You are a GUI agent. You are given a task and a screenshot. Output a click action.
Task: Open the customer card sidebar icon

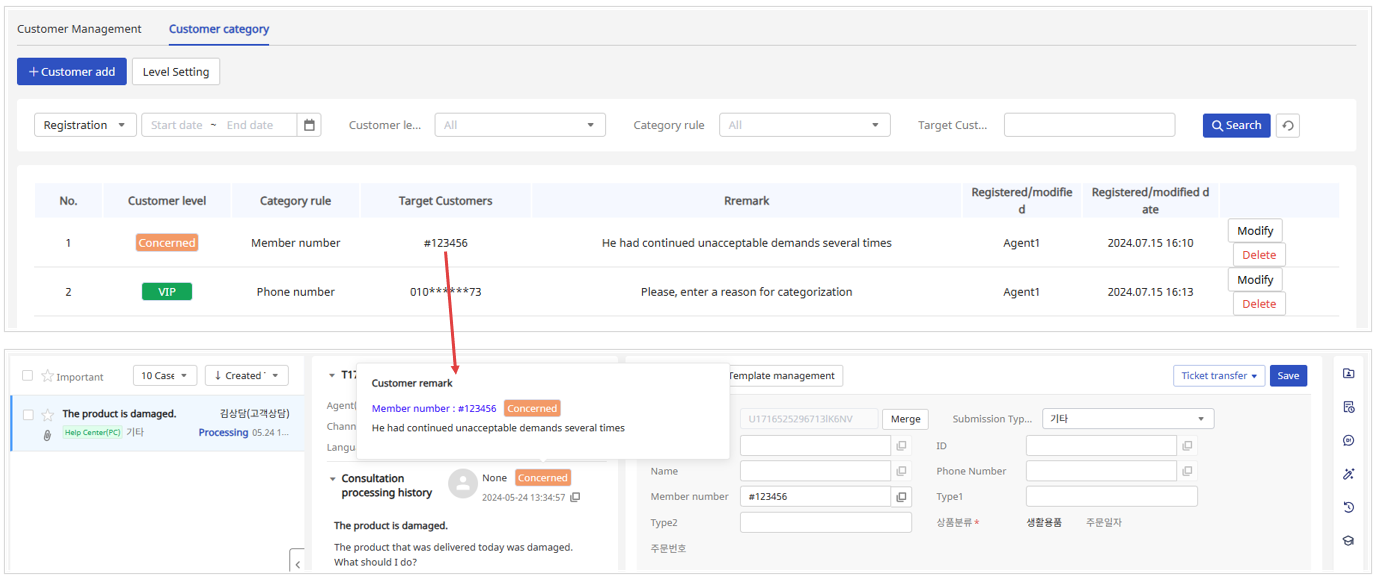pos(1348,374)
